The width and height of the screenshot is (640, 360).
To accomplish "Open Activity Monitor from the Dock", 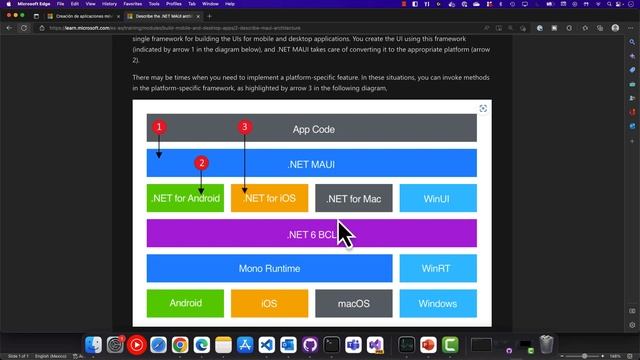I will (x=407, y=345).
